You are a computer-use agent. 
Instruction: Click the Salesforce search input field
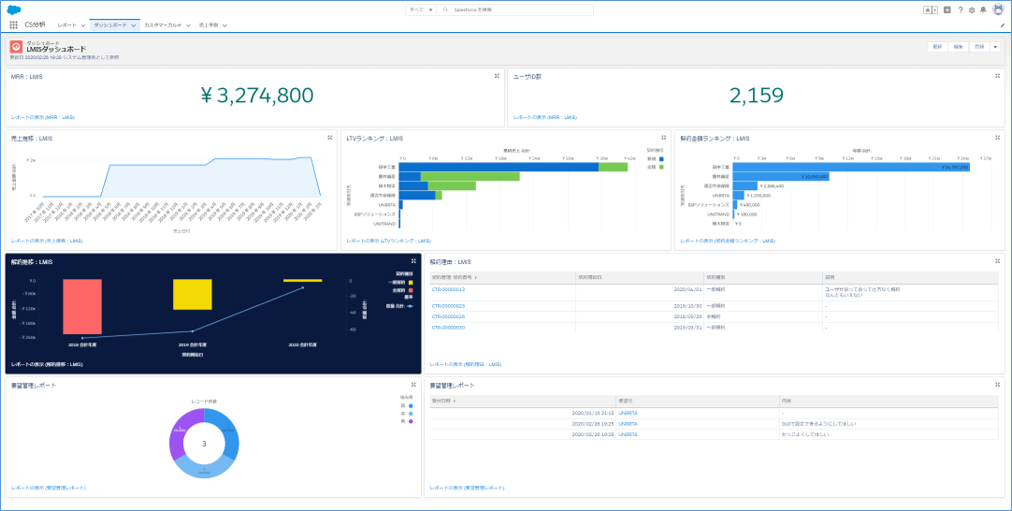(520, 10)
